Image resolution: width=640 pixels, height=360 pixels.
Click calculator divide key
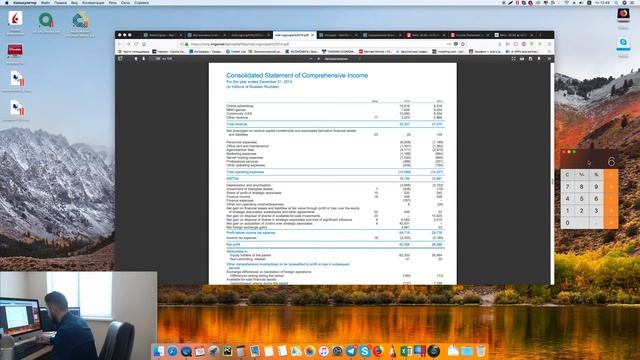point(611,175)
